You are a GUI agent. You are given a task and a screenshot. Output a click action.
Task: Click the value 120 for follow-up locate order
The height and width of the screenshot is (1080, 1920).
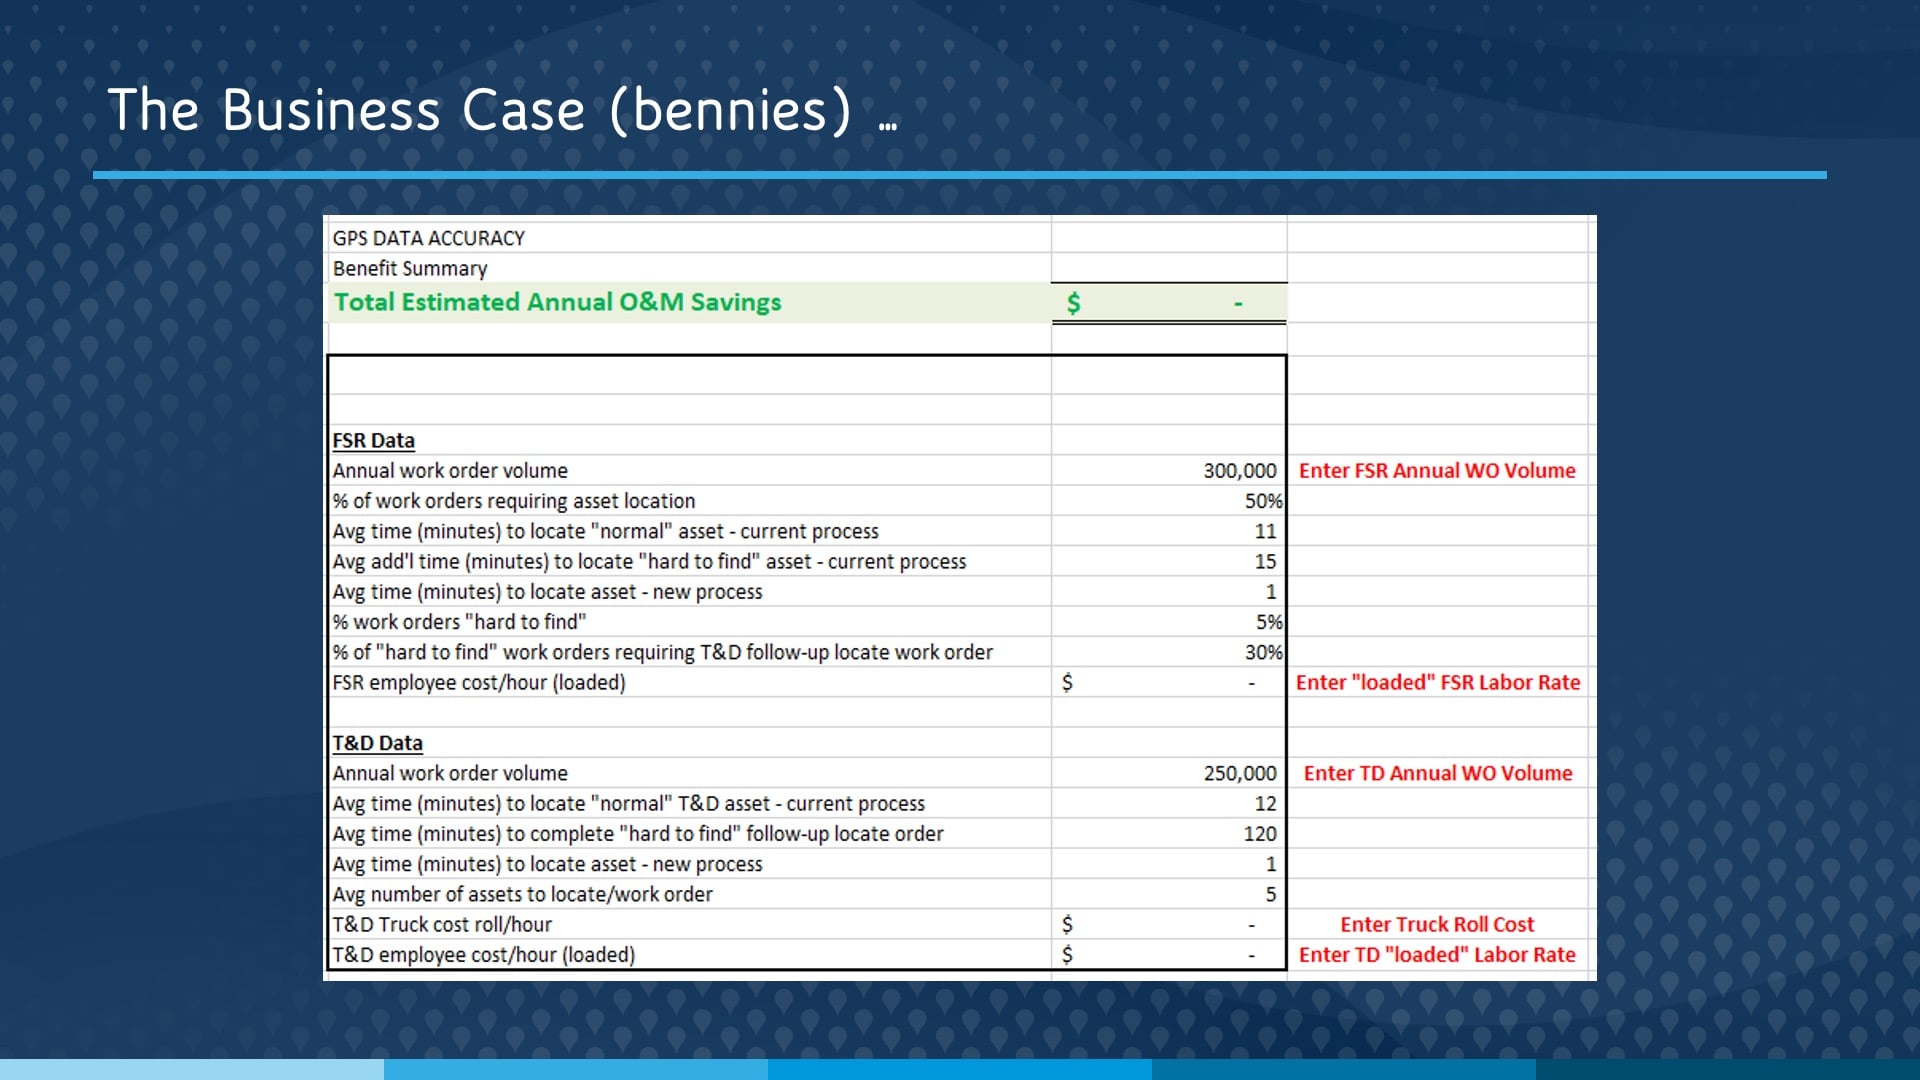pos(1260,833)
